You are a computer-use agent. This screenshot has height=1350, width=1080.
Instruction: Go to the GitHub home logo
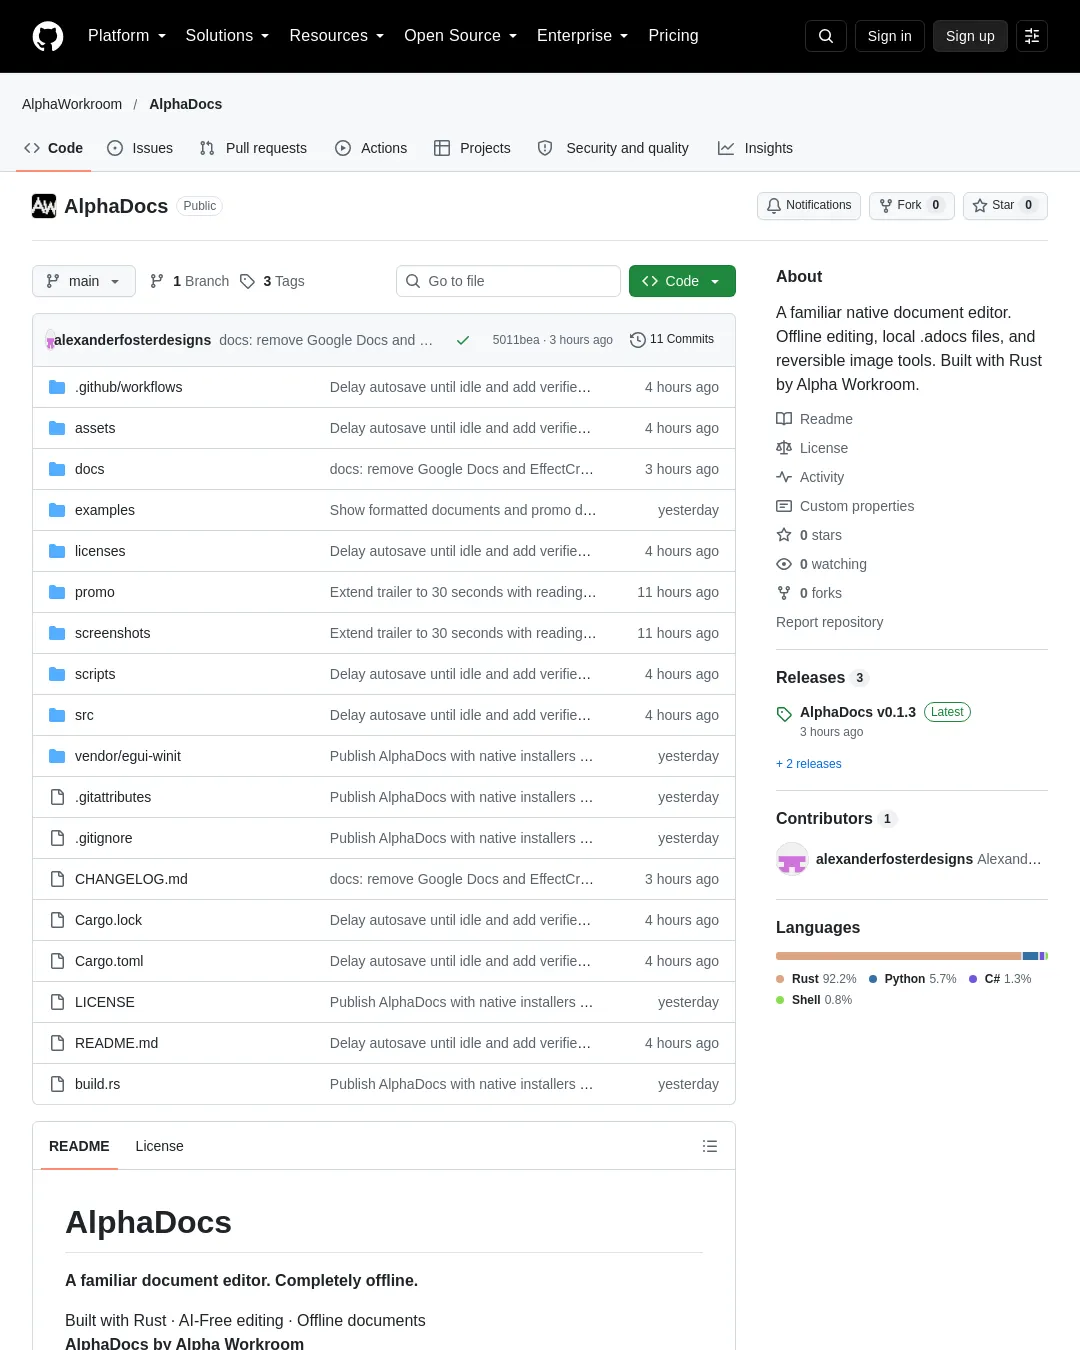(48, 36)
